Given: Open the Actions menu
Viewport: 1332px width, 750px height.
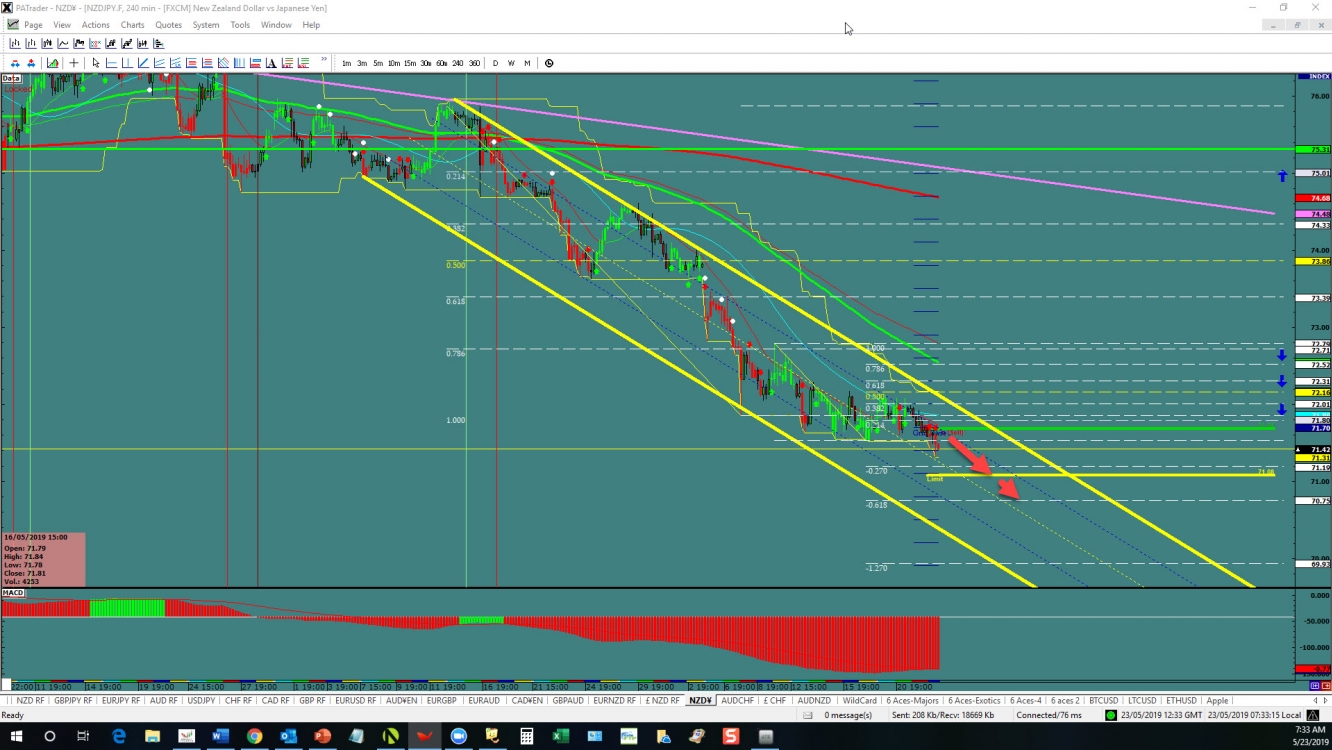Looking at the screenshot, I should point(96,25).
